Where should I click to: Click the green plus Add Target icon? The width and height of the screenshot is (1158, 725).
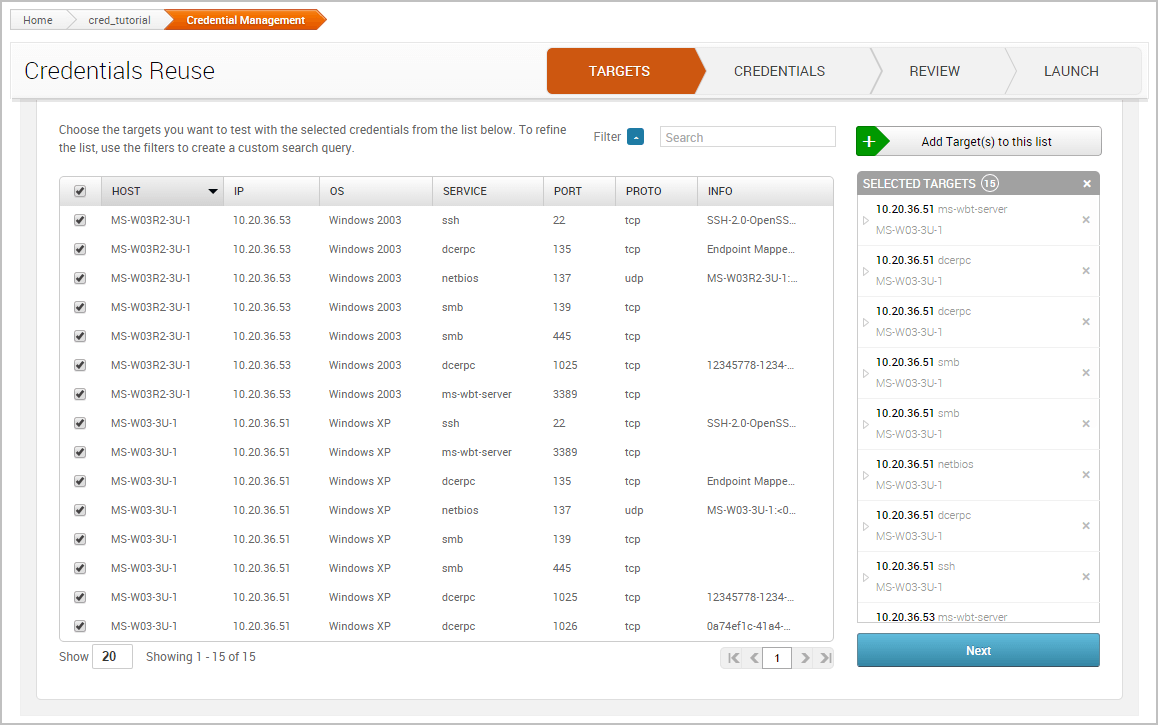[x=869, y=142]
